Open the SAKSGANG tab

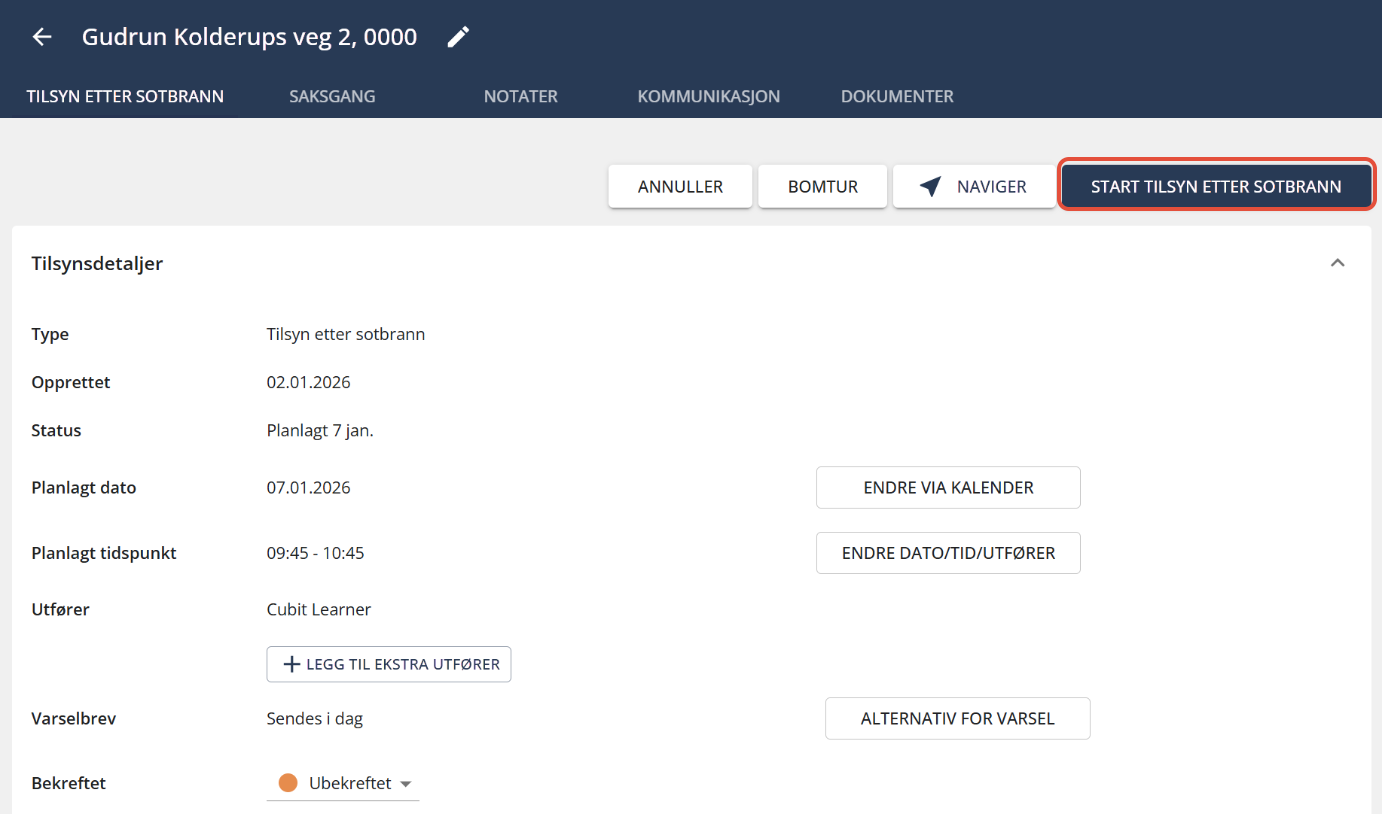[x=332, y=97]
